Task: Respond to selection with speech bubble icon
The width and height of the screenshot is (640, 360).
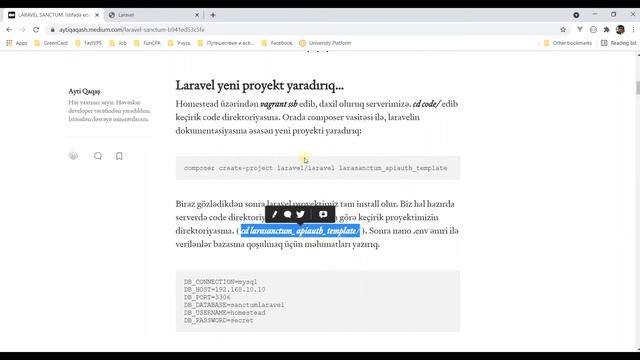Action: 288,214
